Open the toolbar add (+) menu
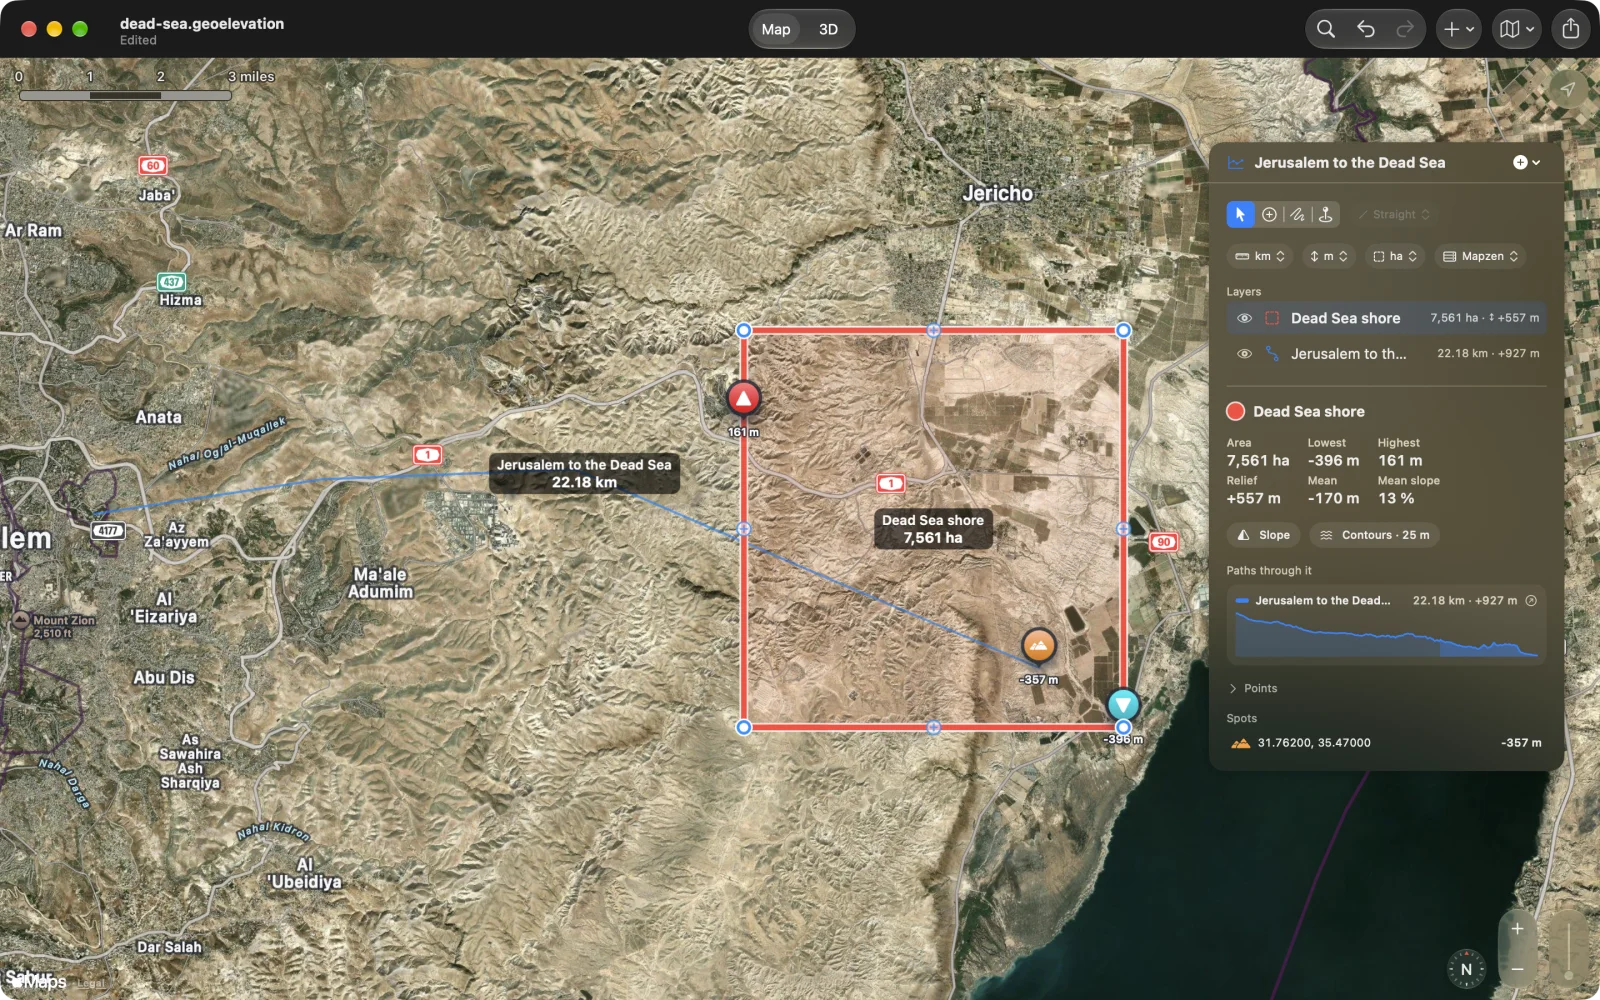The height and width of the screenshot is (1000, 1600). click(1459, 29)
